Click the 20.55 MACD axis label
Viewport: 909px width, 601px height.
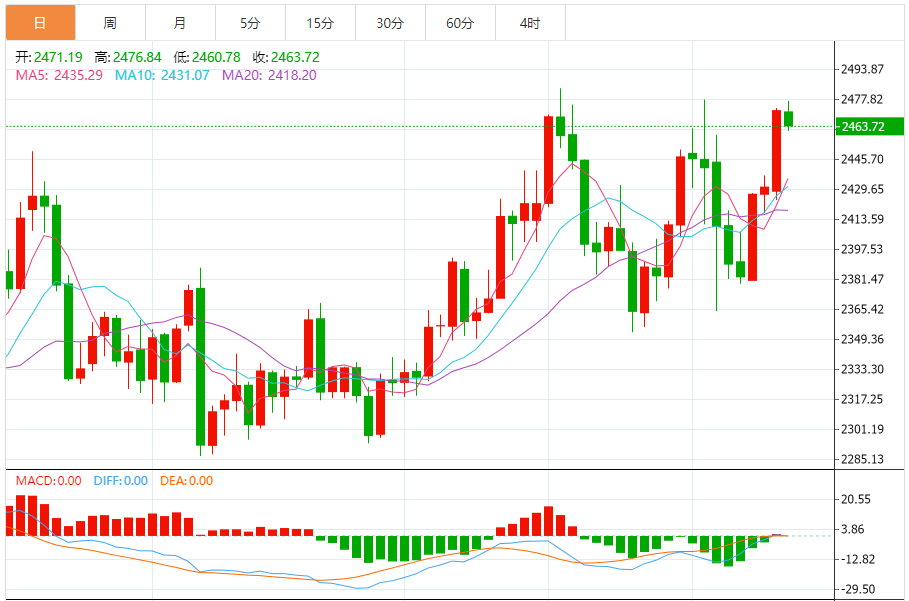[x=856, y=500]
